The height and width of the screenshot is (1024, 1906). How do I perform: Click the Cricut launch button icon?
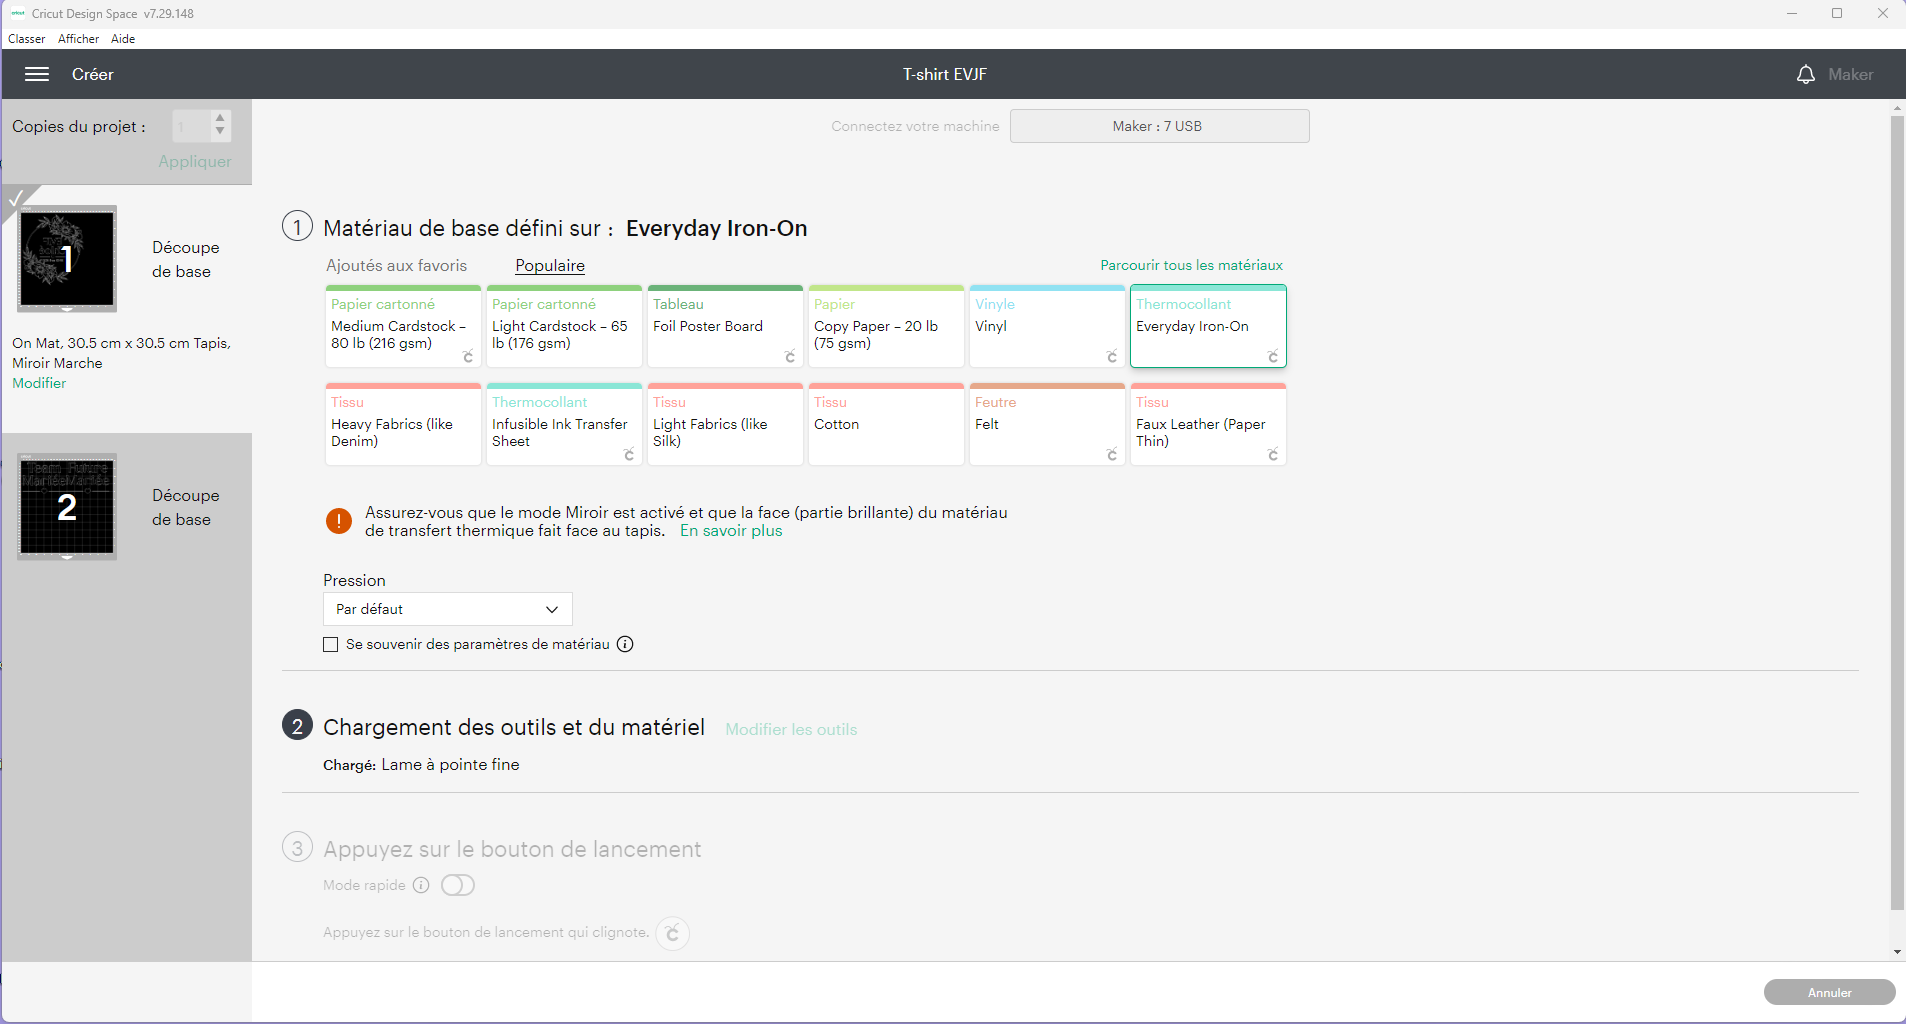[x=673, y=933]
